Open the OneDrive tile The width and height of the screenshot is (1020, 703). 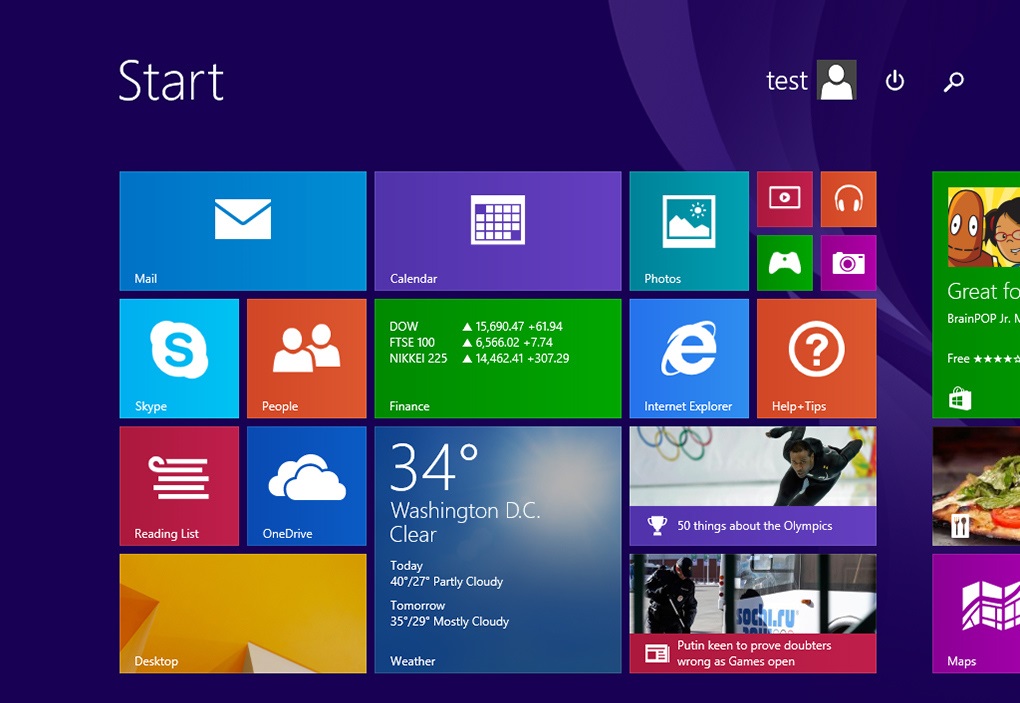pyautogui.click(x=306, y=486)
